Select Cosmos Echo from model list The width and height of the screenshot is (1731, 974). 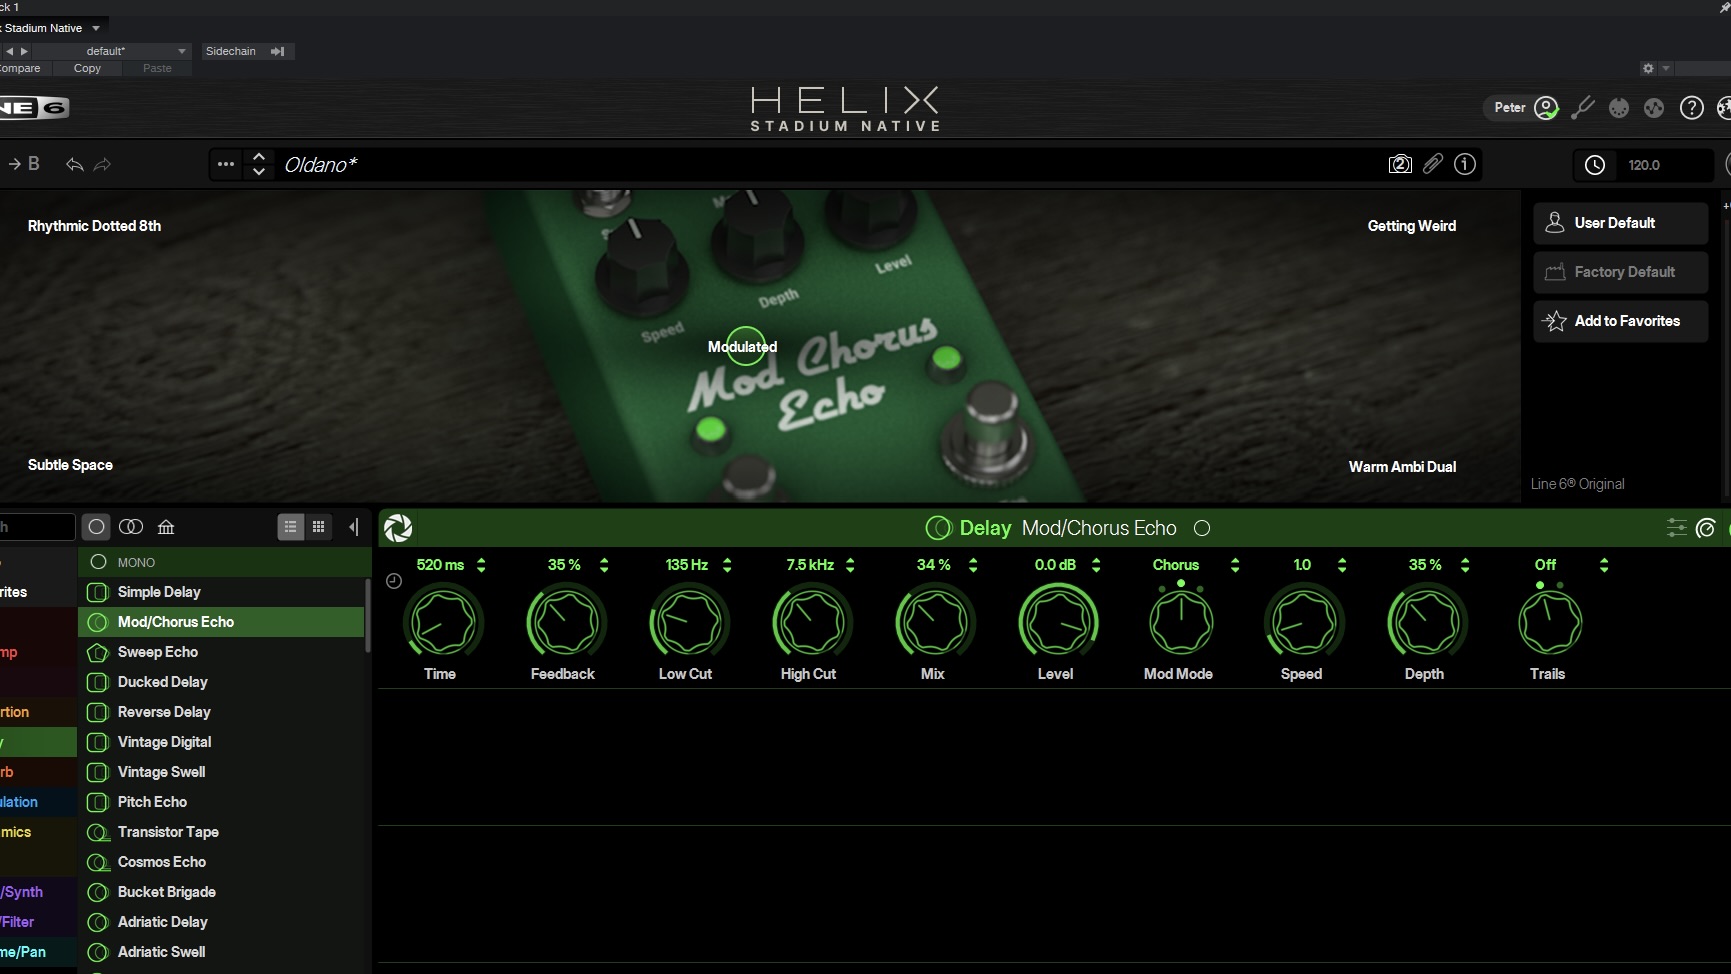[221, 862]
